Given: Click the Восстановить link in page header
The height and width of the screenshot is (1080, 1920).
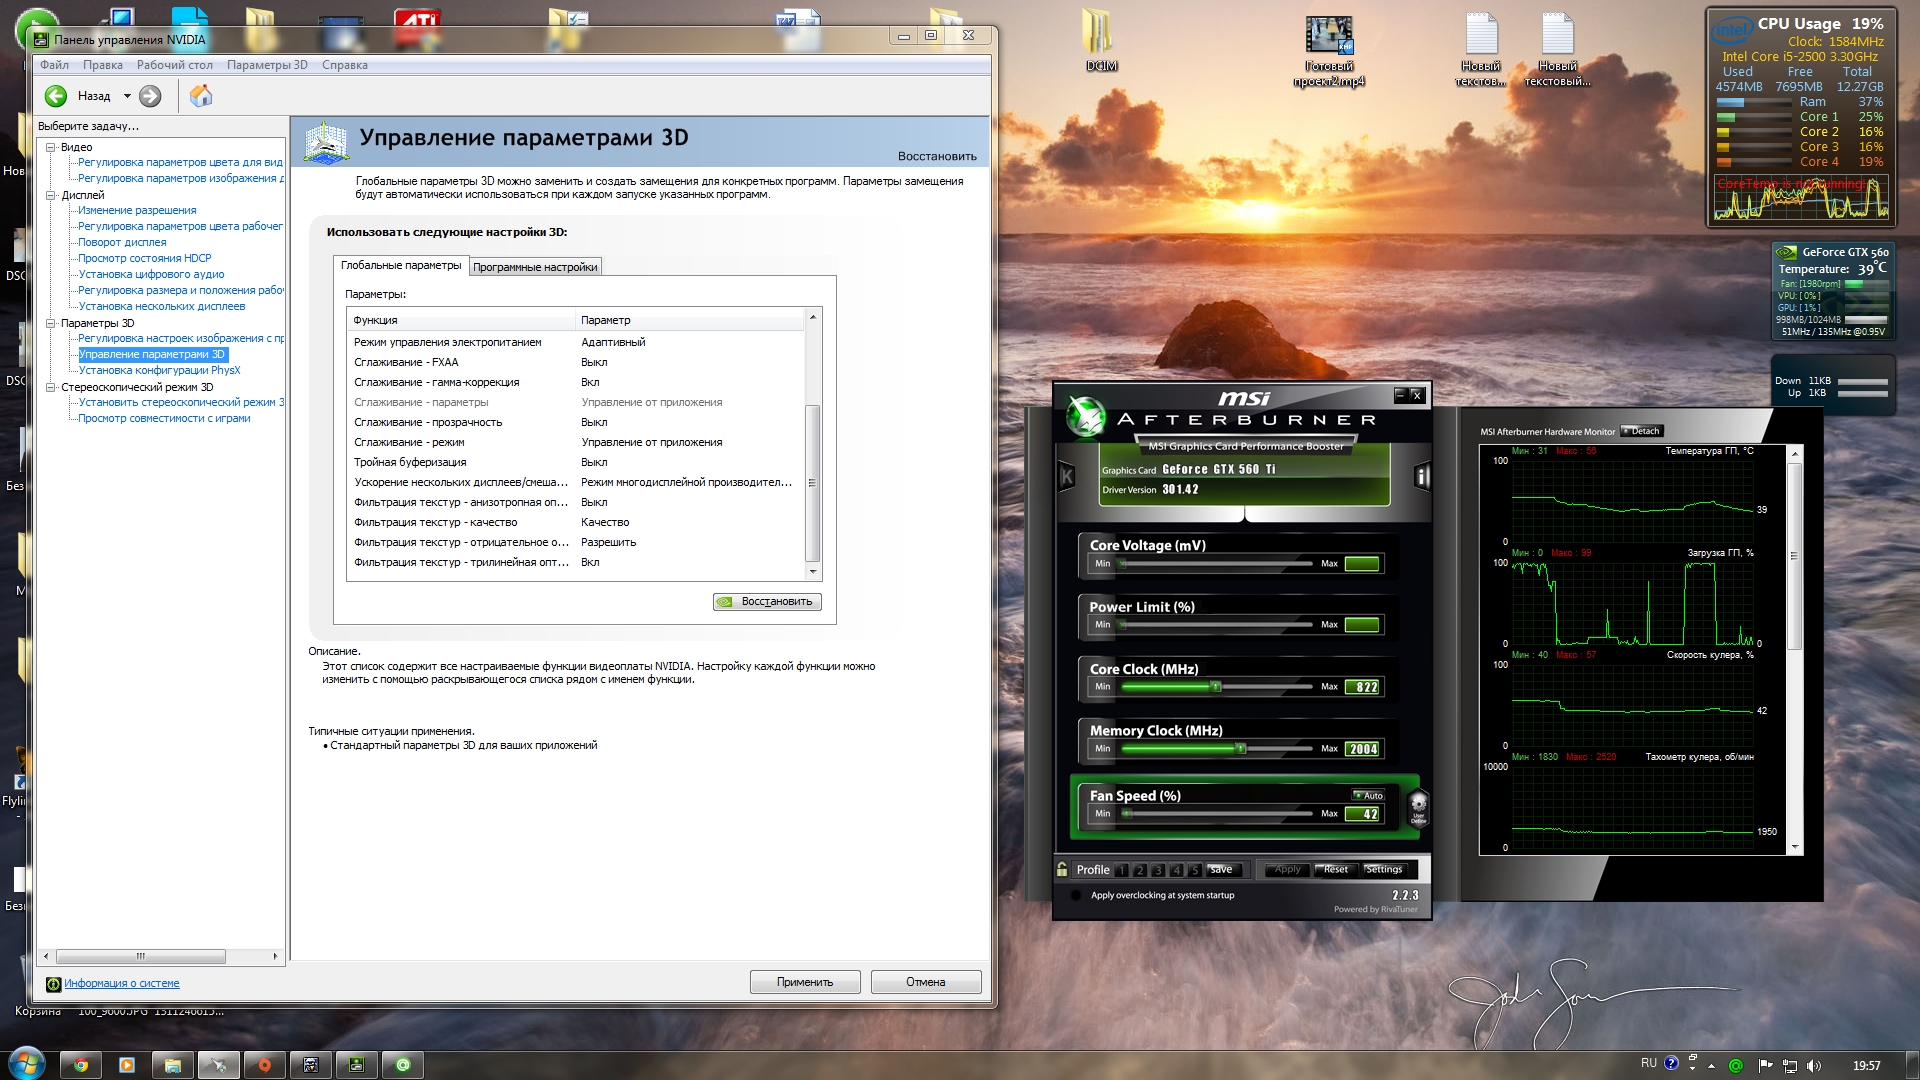Looking at the screenshot, I should [x=937, y=156].
